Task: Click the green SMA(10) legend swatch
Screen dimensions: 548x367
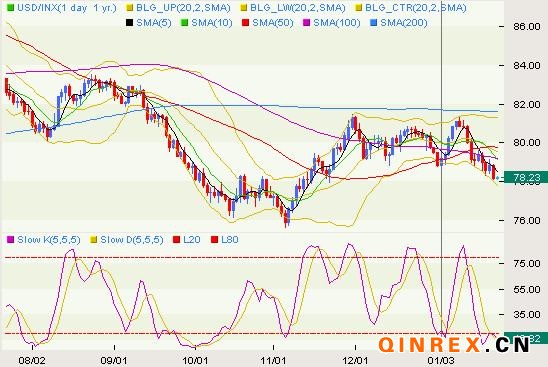Action: pos(185,23)
